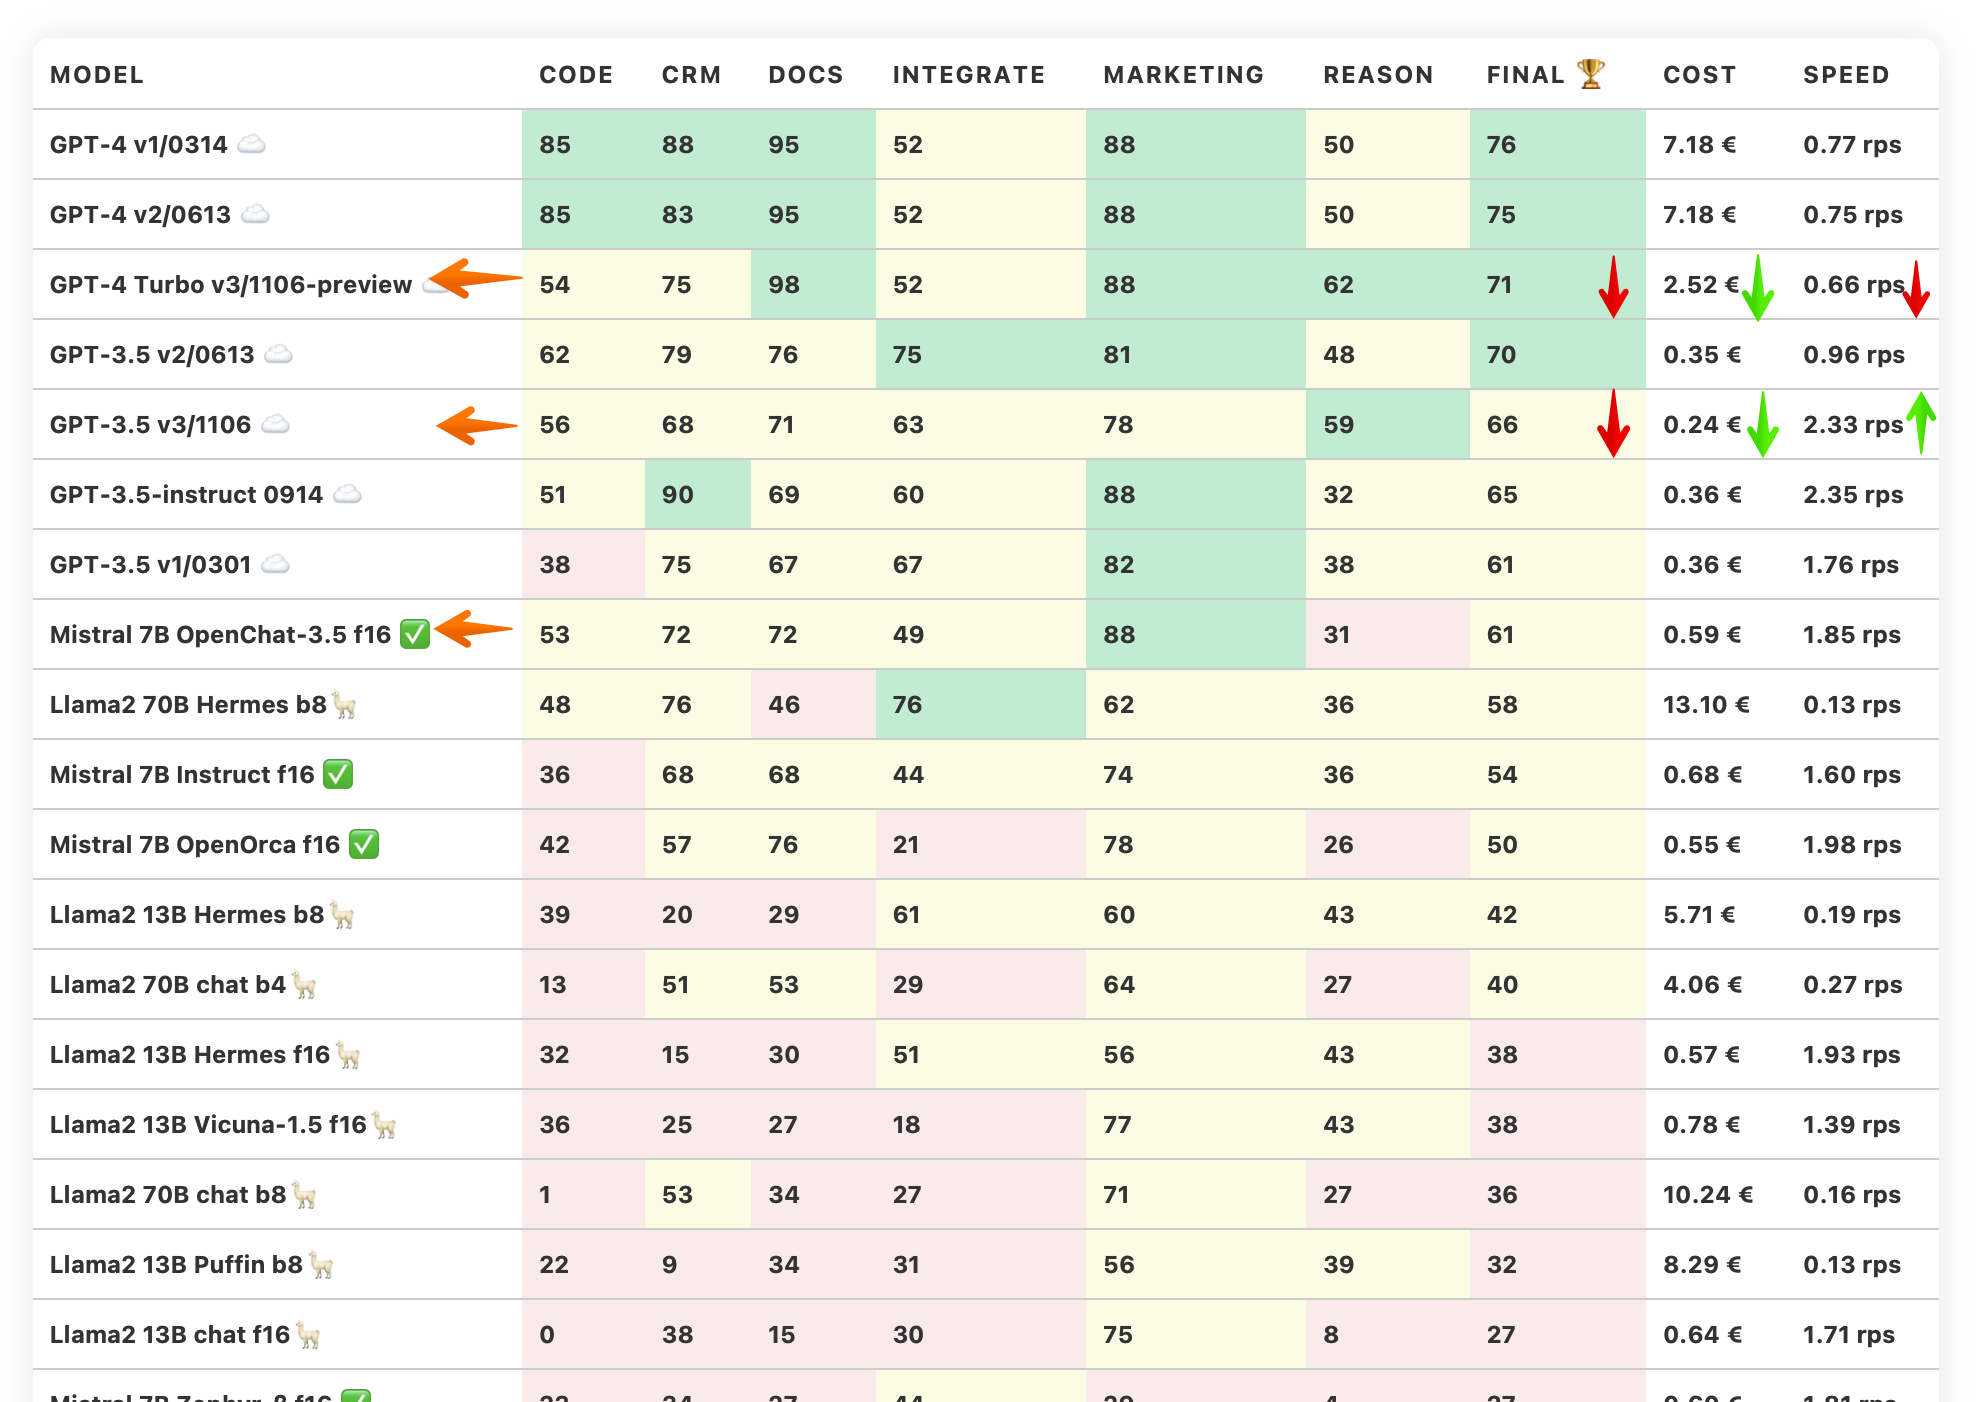Select the GPT-3.5 v2/0613 model name
The image size is (1986, 1402).
[x=152, y=355]
